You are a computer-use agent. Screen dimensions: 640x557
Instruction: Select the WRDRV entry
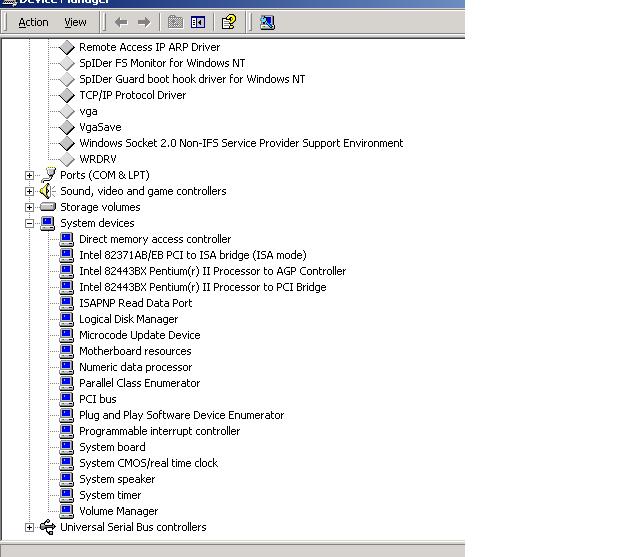click(x=98, y=159)
